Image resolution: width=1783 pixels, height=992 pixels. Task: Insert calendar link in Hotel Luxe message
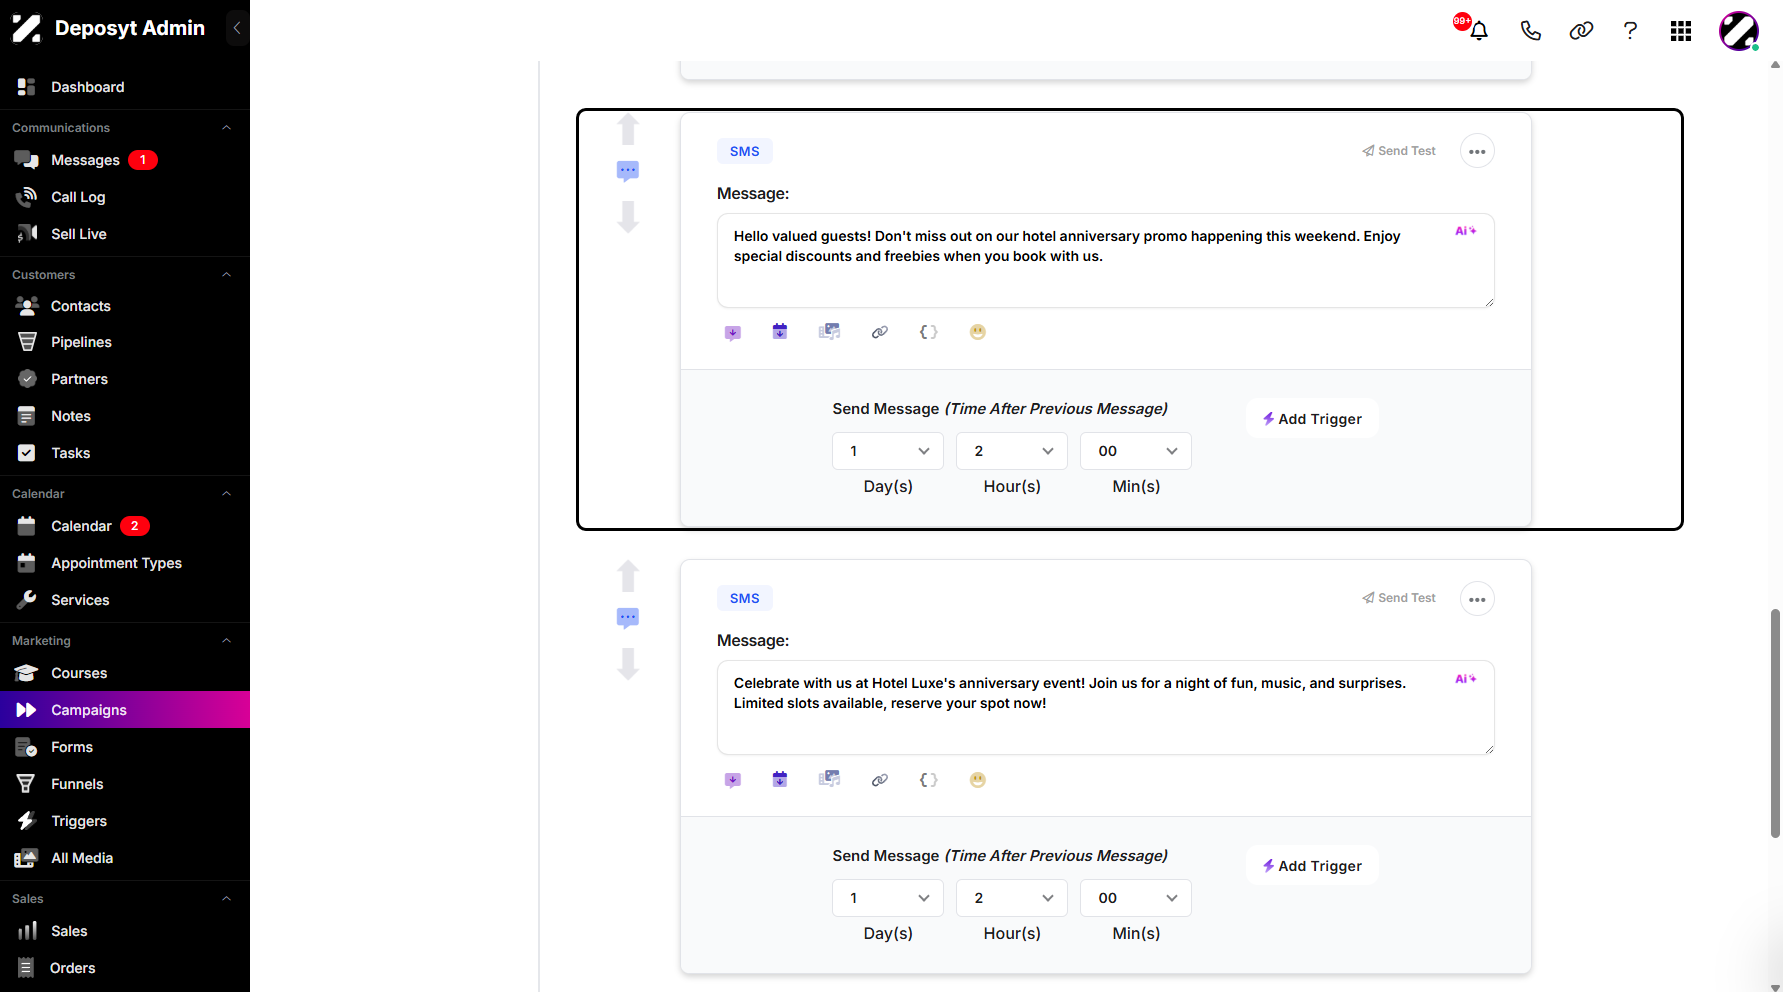click(780, 779)
